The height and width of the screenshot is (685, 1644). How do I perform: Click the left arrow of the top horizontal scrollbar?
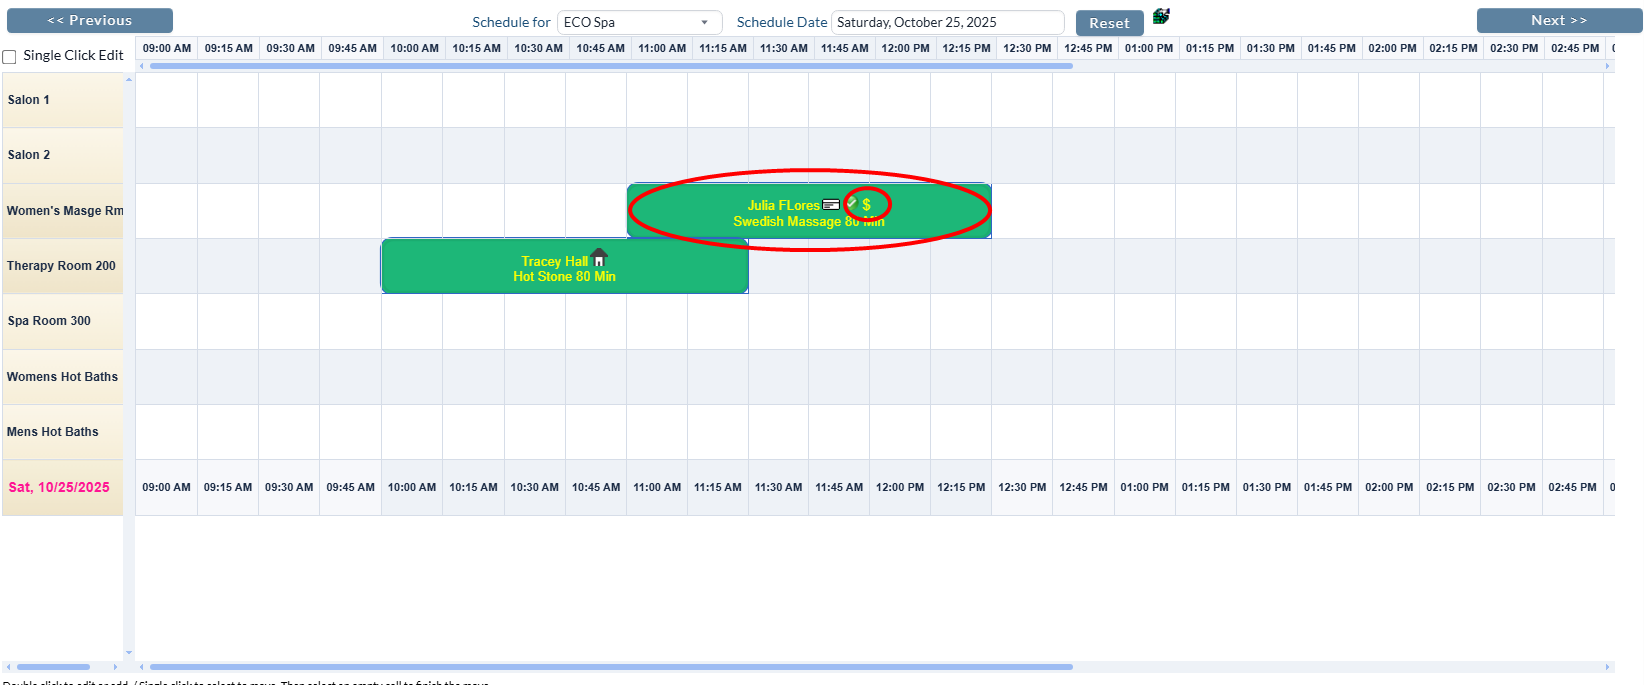(x=141, y=66)
